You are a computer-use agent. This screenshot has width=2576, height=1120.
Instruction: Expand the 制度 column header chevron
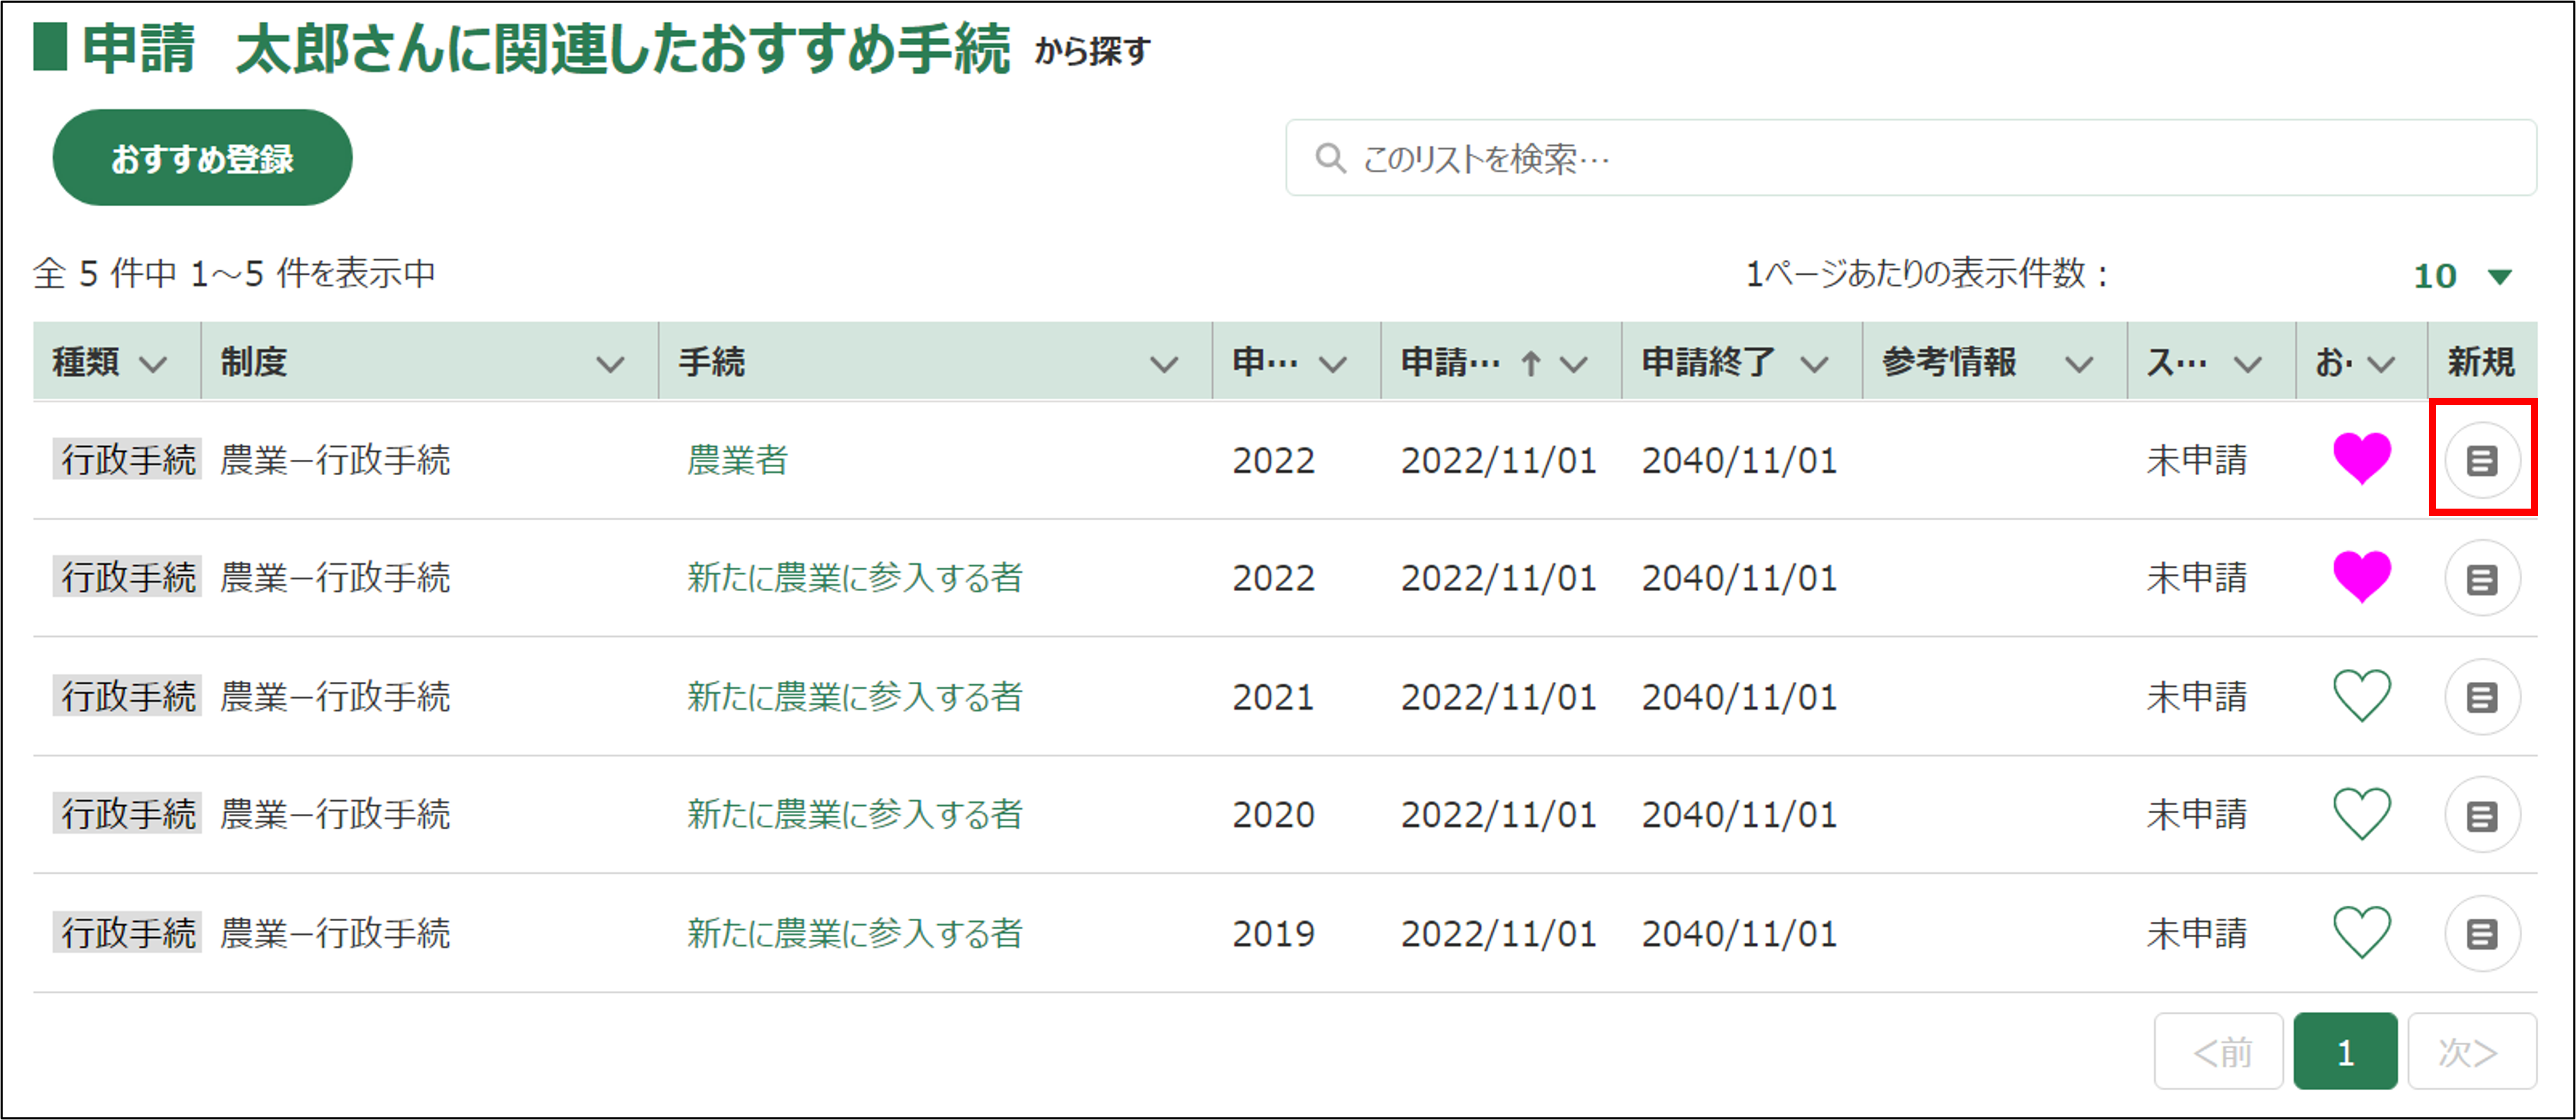(x=610, y=364)
